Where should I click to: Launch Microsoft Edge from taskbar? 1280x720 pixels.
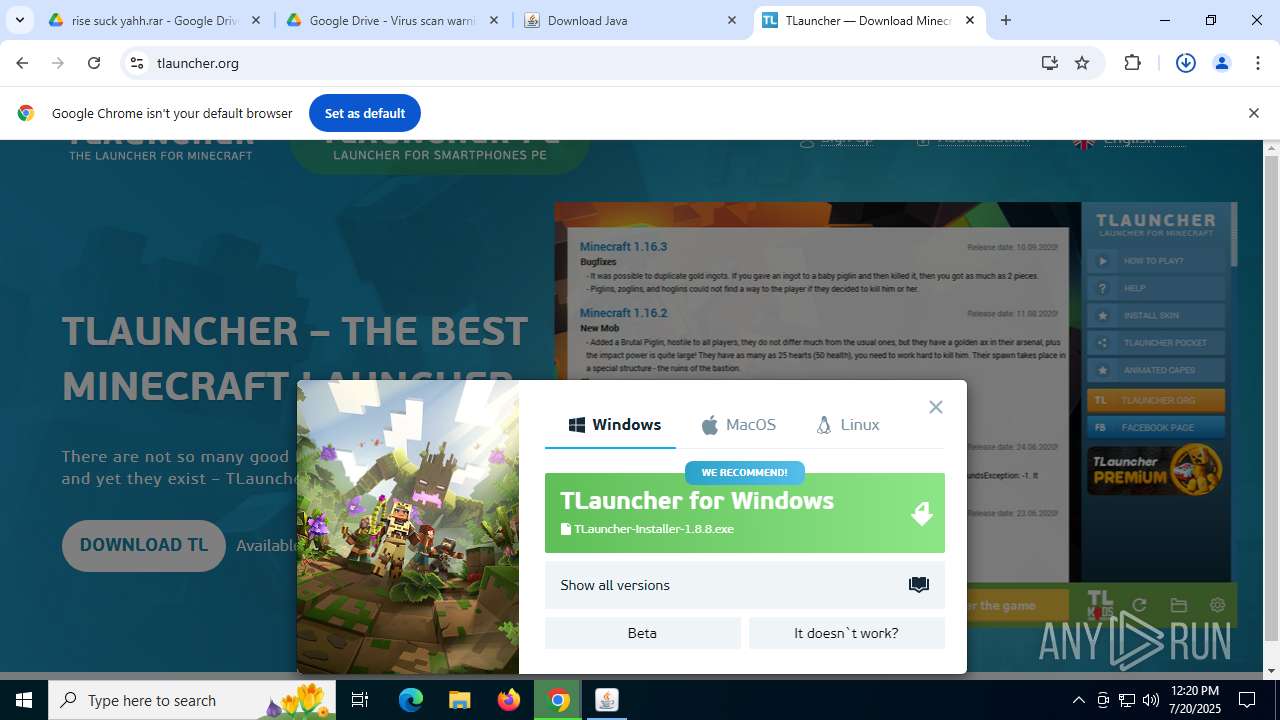click(x=411, y=700)
